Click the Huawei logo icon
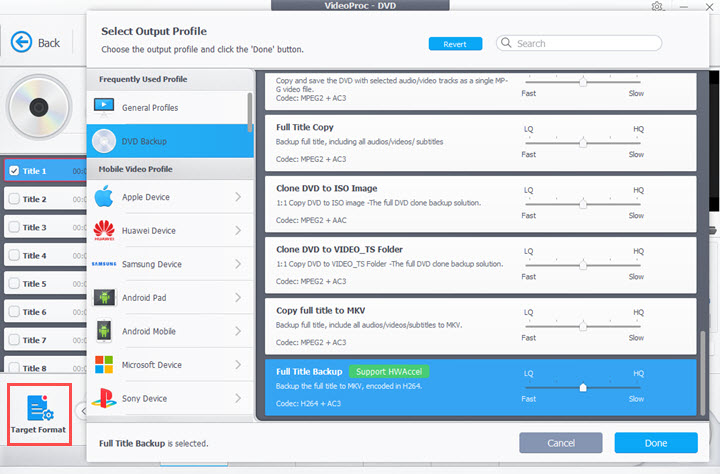The image size is (720, 474). [x=104, y=230]
